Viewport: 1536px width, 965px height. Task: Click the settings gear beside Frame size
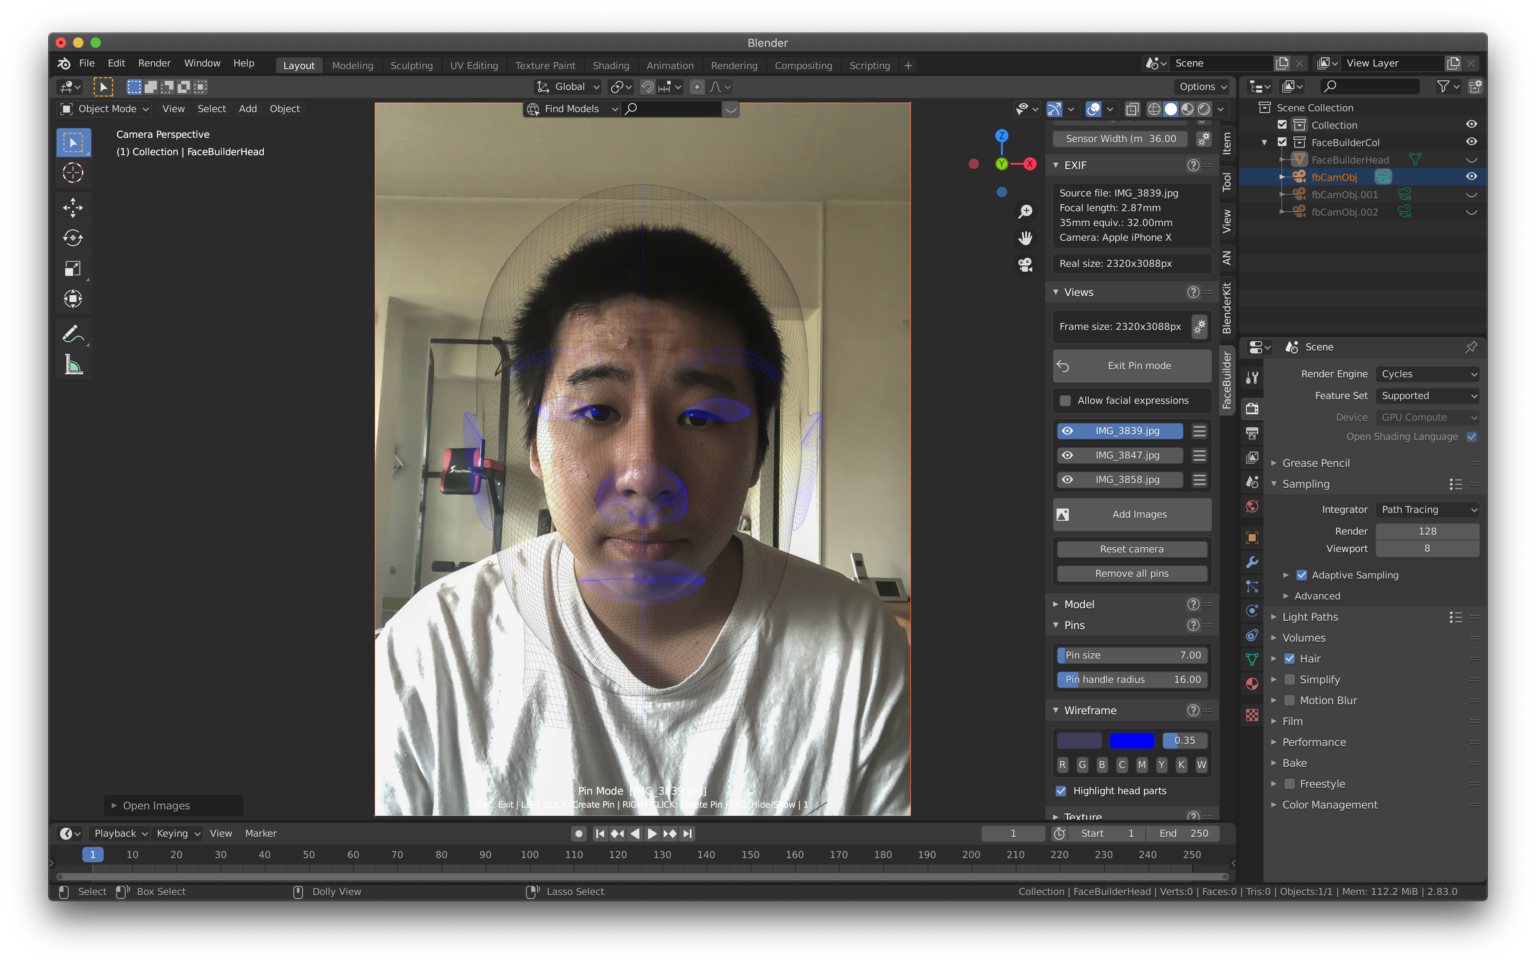1200,326
